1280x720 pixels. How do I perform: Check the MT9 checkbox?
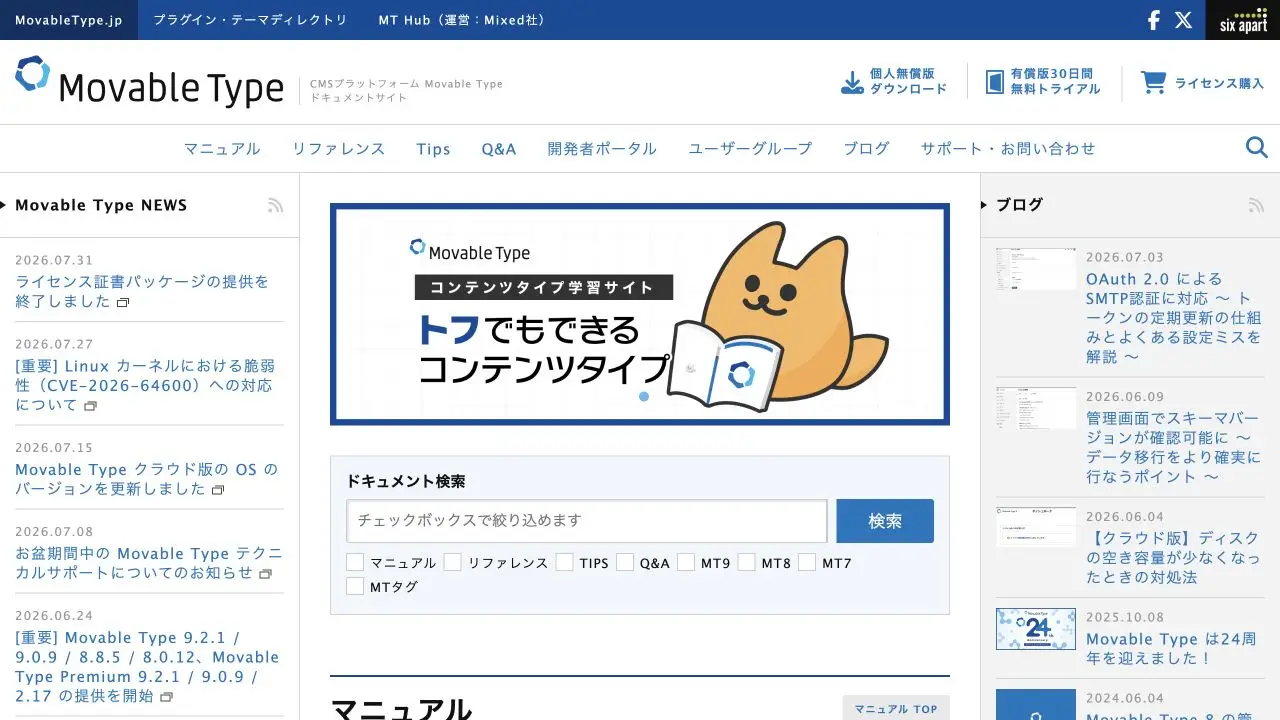686,562
